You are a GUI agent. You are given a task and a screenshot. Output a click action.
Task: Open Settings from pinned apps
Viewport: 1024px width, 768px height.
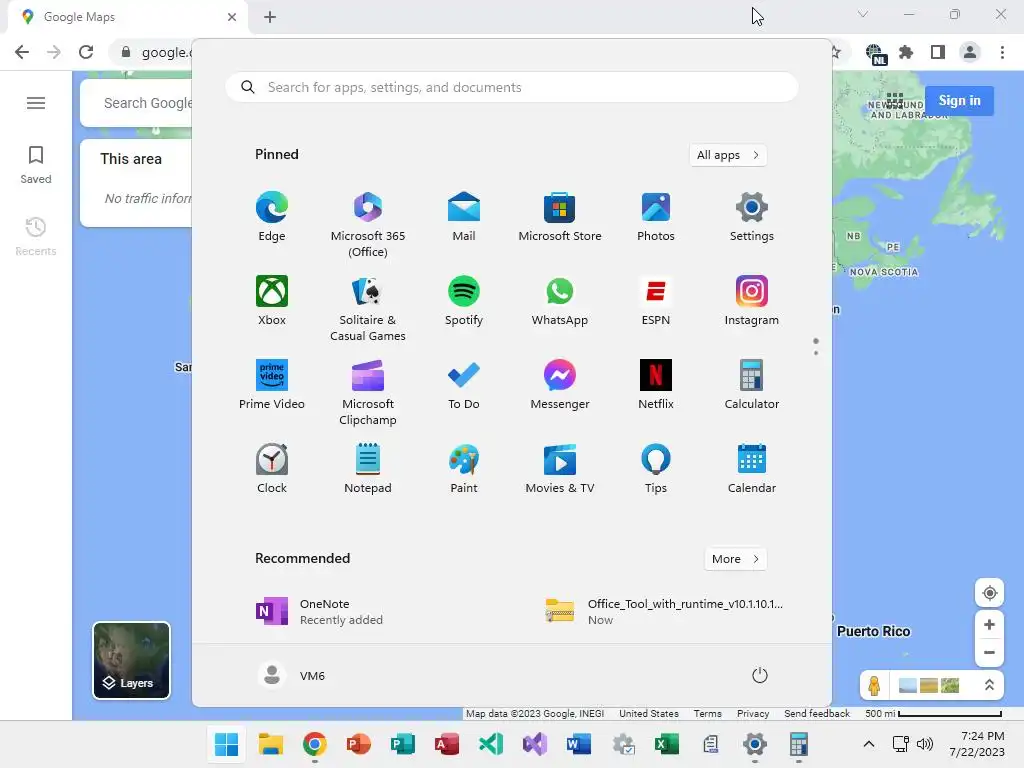tap(752, 217)
